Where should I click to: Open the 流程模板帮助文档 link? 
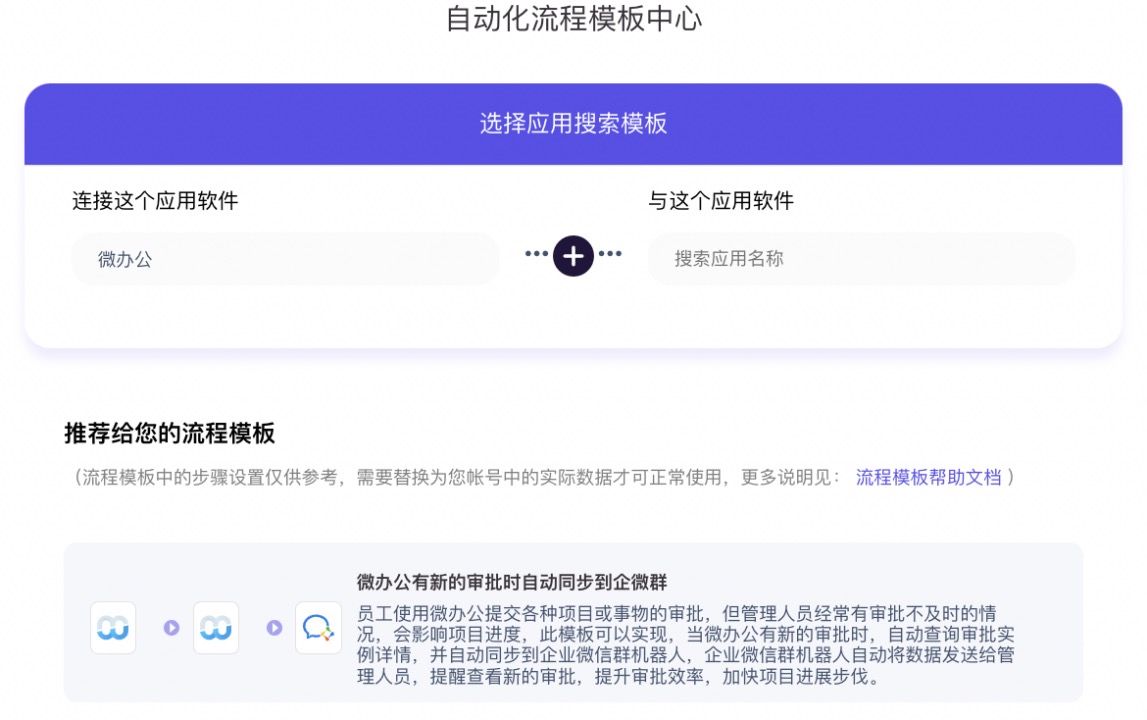coord(928,478)
